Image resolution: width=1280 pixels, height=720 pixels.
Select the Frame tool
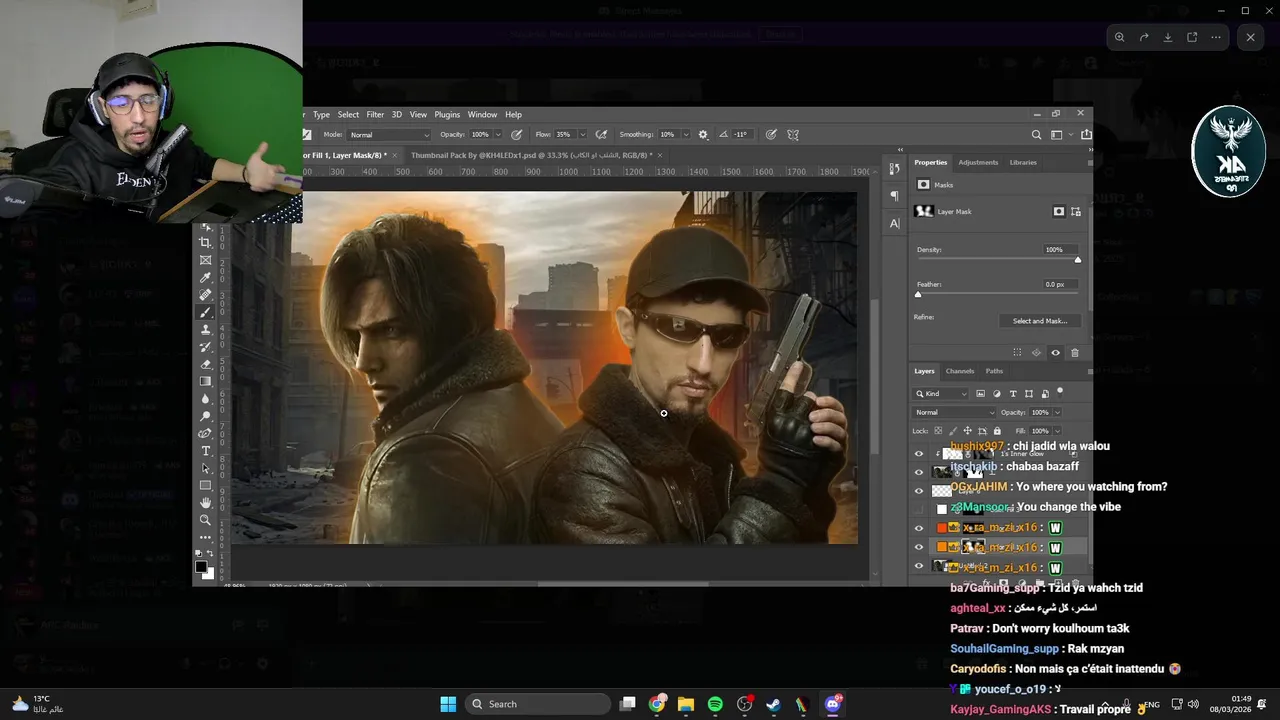click(206, 260)
